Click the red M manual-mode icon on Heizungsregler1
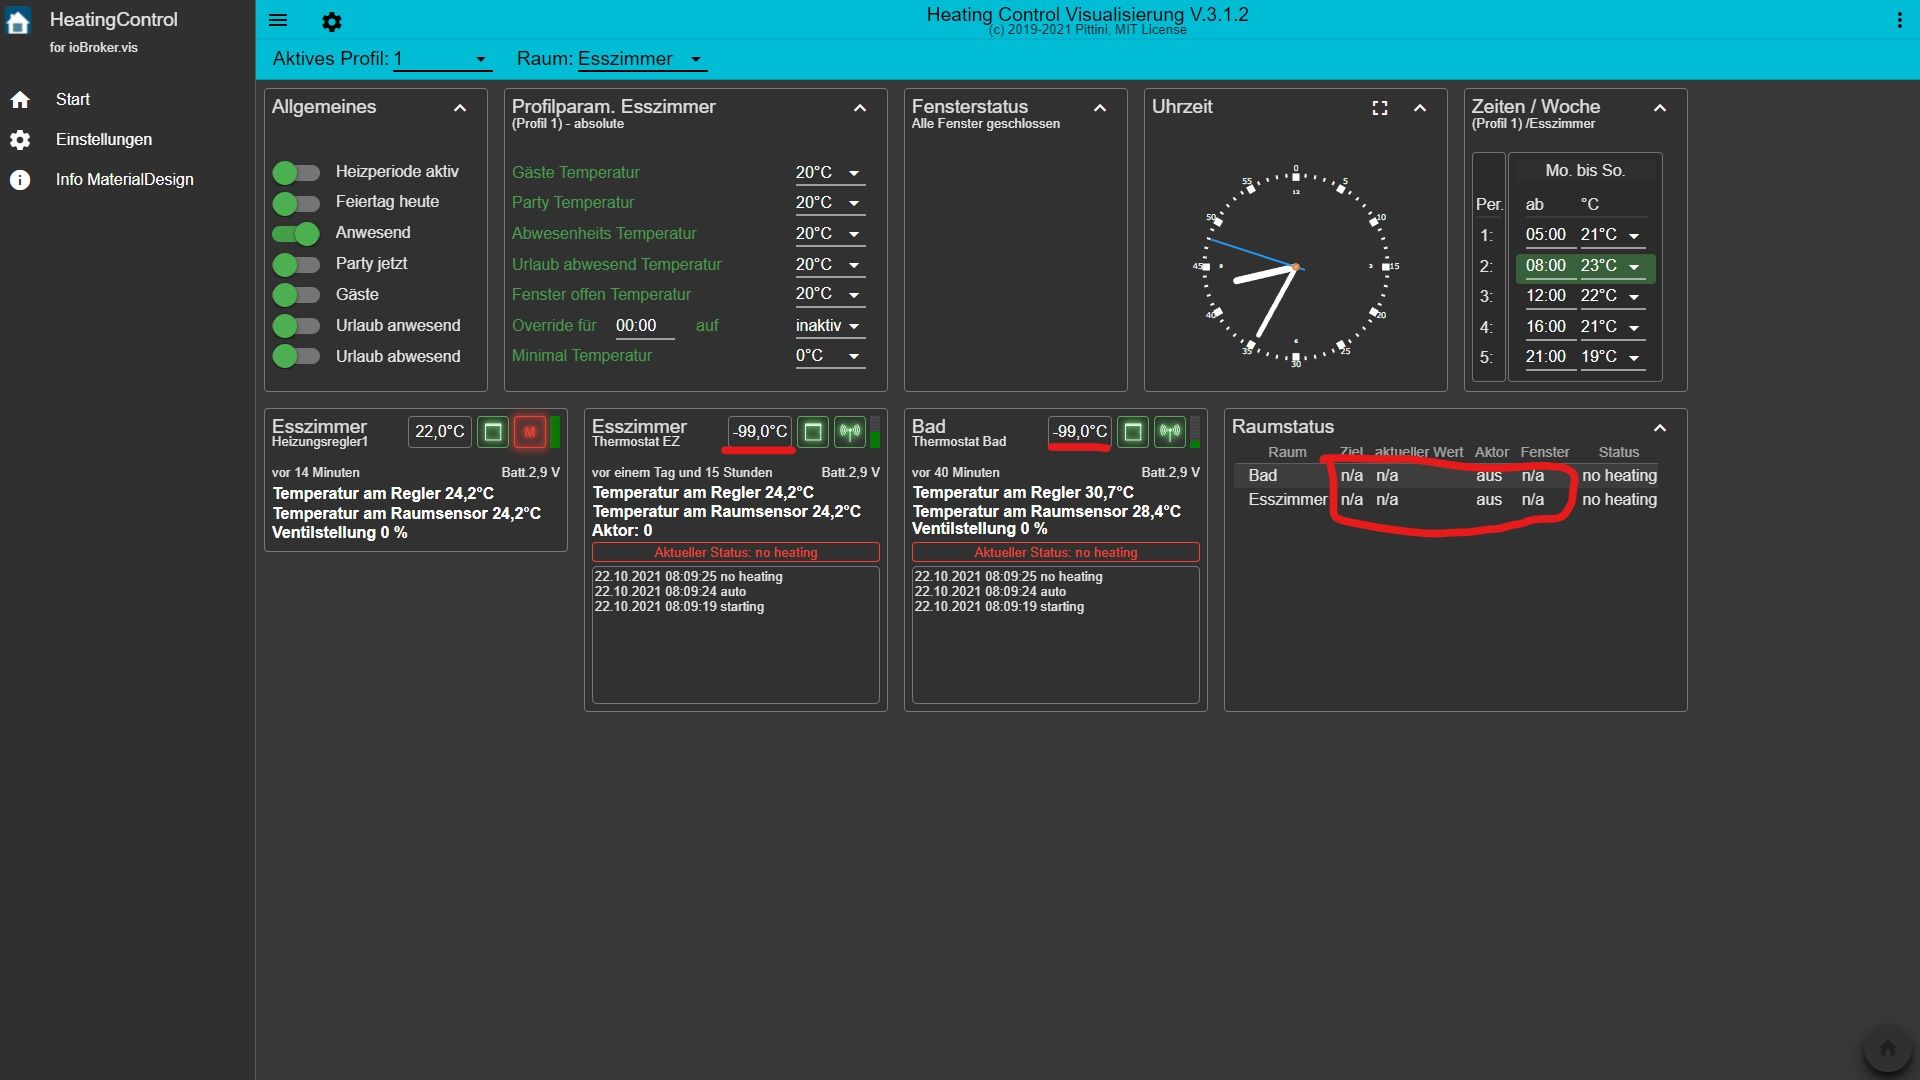The height and width of the screenshot is (1080, 1920). coord(530,432)
